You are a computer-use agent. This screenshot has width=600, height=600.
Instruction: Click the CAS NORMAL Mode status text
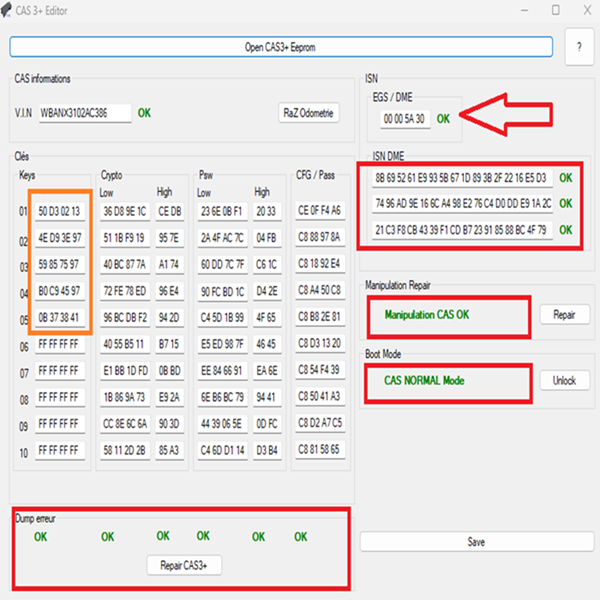pos(424,380)
